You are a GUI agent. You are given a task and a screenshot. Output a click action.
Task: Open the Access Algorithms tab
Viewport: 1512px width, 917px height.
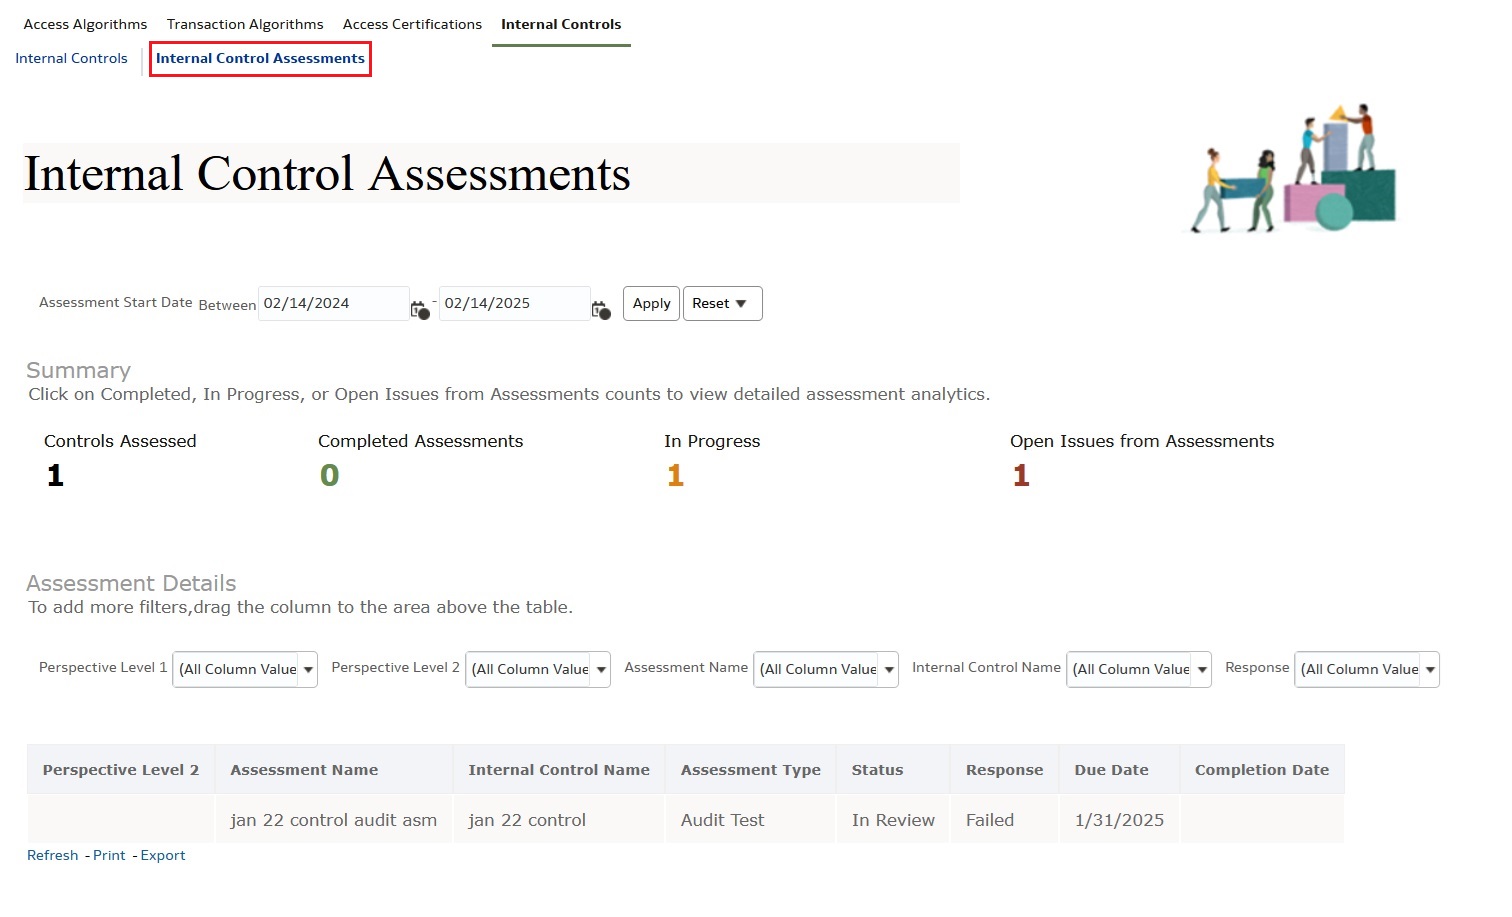pos(85,24)
